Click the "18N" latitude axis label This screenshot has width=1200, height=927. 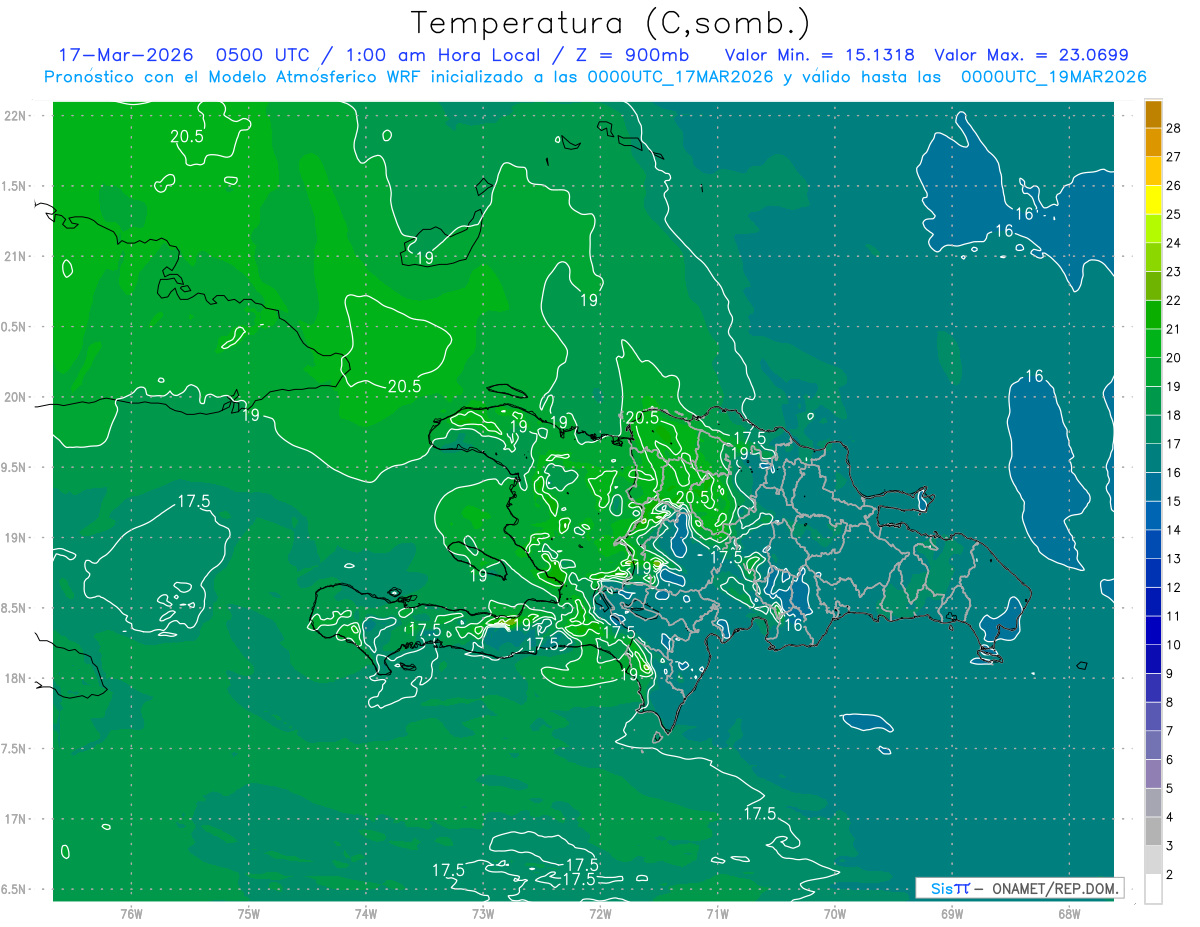(17, 678)
